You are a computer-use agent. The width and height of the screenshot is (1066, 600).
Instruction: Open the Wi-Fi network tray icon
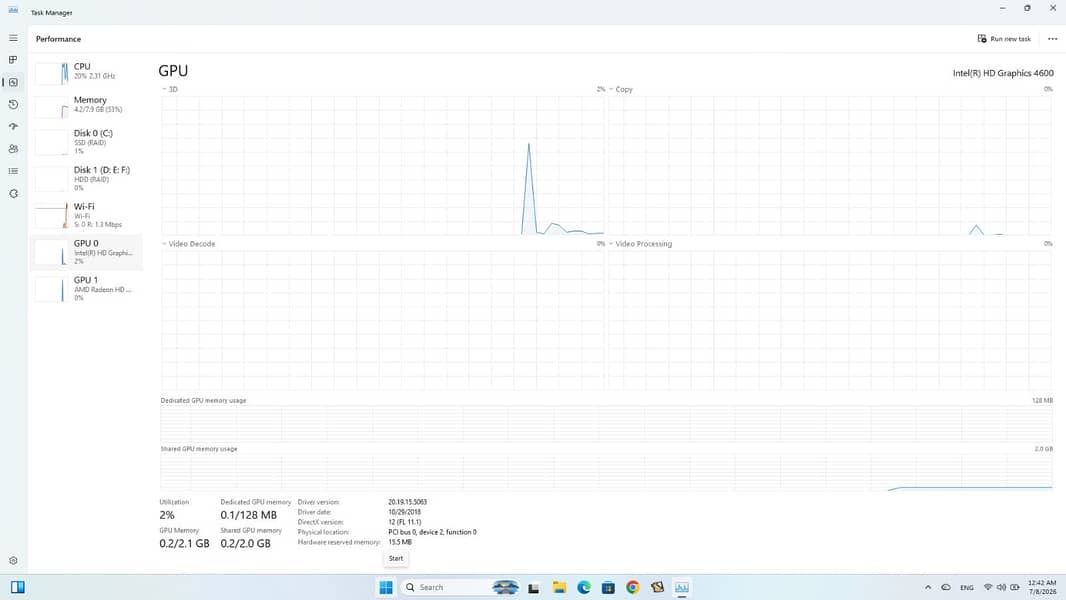988,587
